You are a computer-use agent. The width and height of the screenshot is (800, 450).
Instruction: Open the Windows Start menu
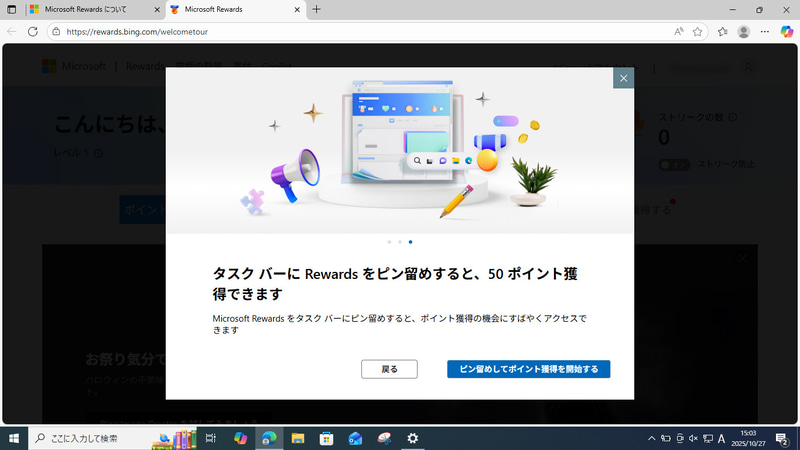point(14,438)
